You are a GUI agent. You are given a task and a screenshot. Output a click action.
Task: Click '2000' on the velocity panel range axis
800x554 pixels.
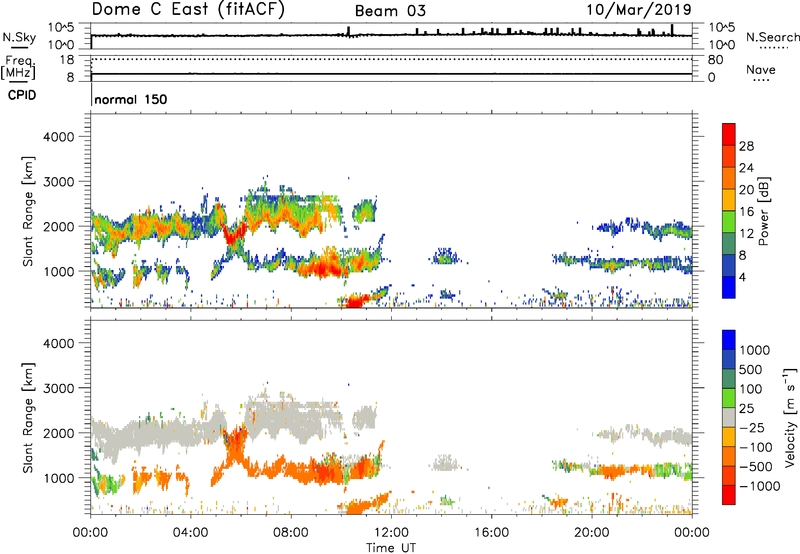[59, 433]
